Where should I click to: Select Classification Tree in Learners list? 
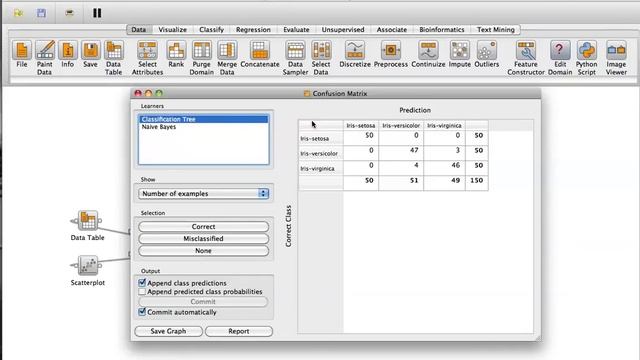pyautogui.click(x=204, y=119)
